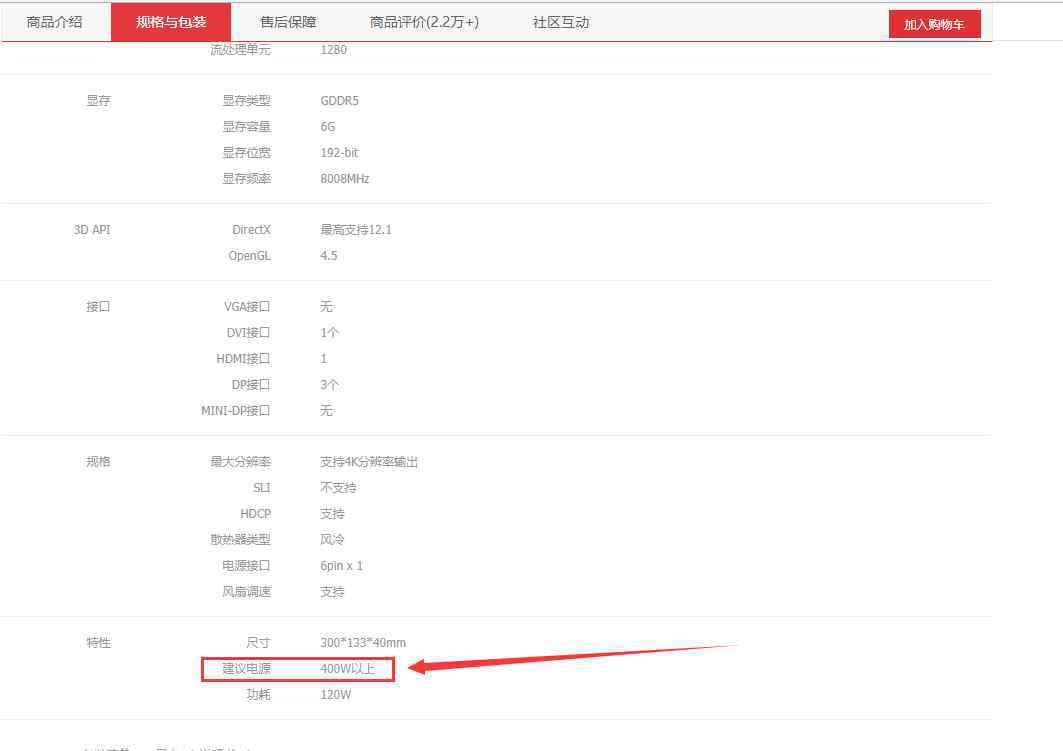Select the 300*133*40mm size value
This screenshot has width=1063, height=751.
pyautogui.click(x=363, y=643)
